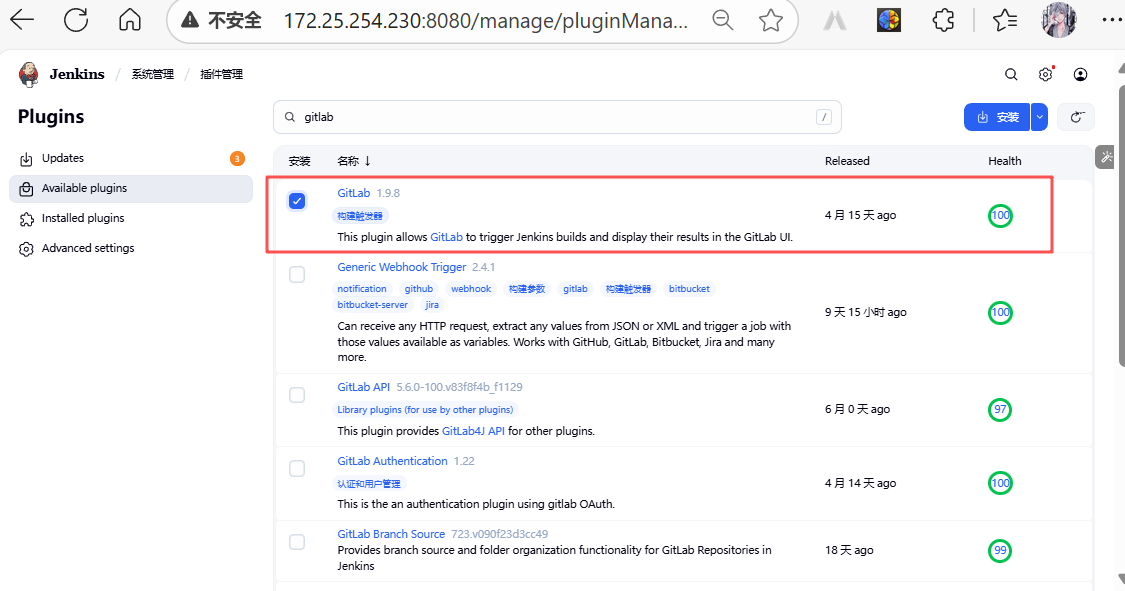The image size is (1125, 591).
Task: Click the Health column header
Action: click(1004, 161)
